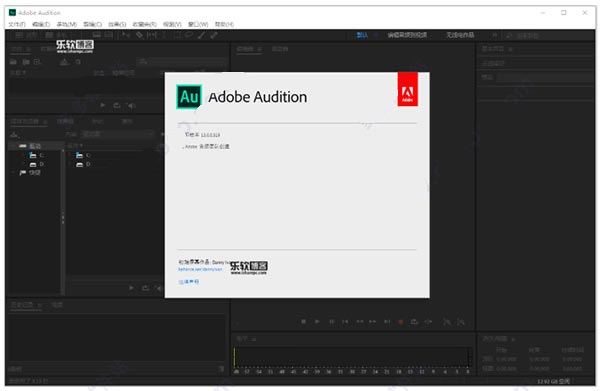The width and height of the screenshot is (600, 391).
Task: Select the Razor tool in toolbar
Action: pos(139,35)
